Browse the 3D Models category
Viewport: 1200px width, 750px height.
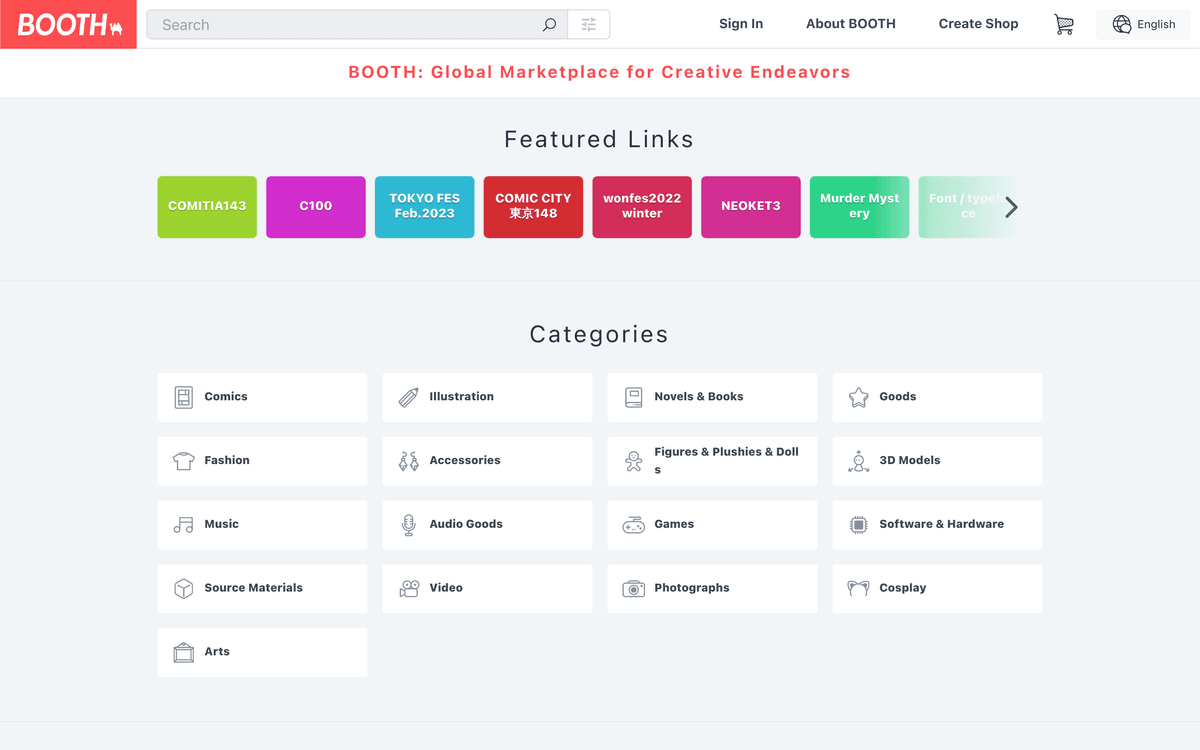click(x=937, y=461)
